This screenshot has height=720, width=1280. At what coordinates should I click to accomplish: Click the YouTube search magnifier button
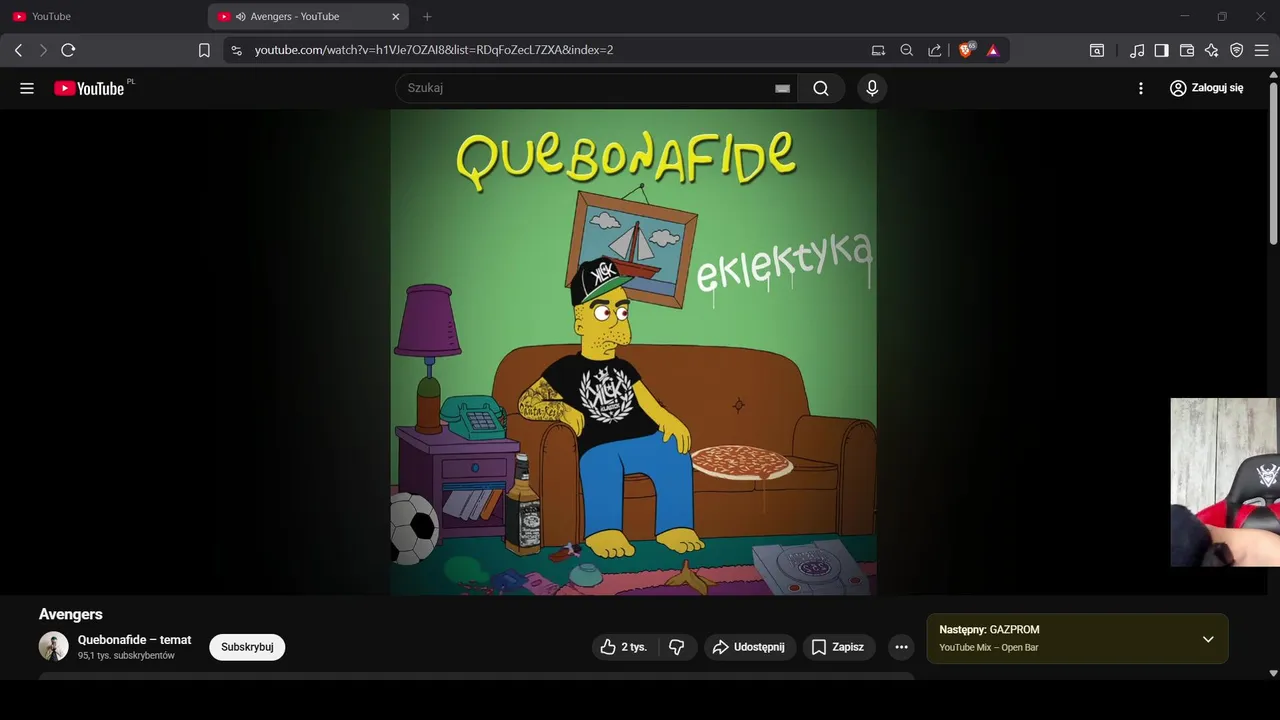click(821, 88)
